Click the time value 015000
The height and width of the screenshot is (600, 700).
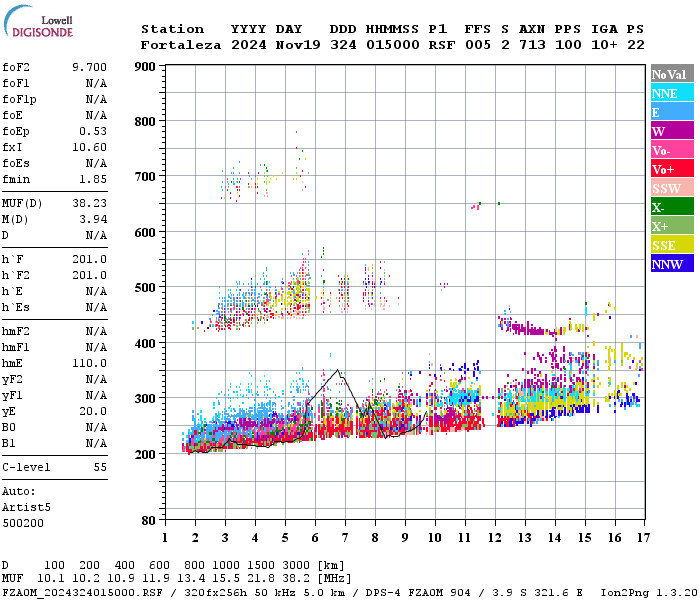(x=393, y=45)
